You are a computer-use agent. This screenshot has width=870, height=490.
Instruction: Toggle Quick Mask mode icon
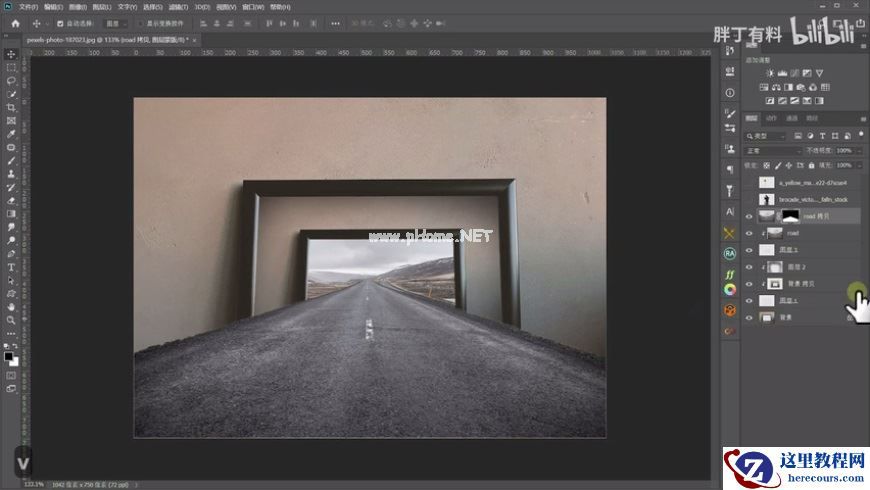coord(11,376)
